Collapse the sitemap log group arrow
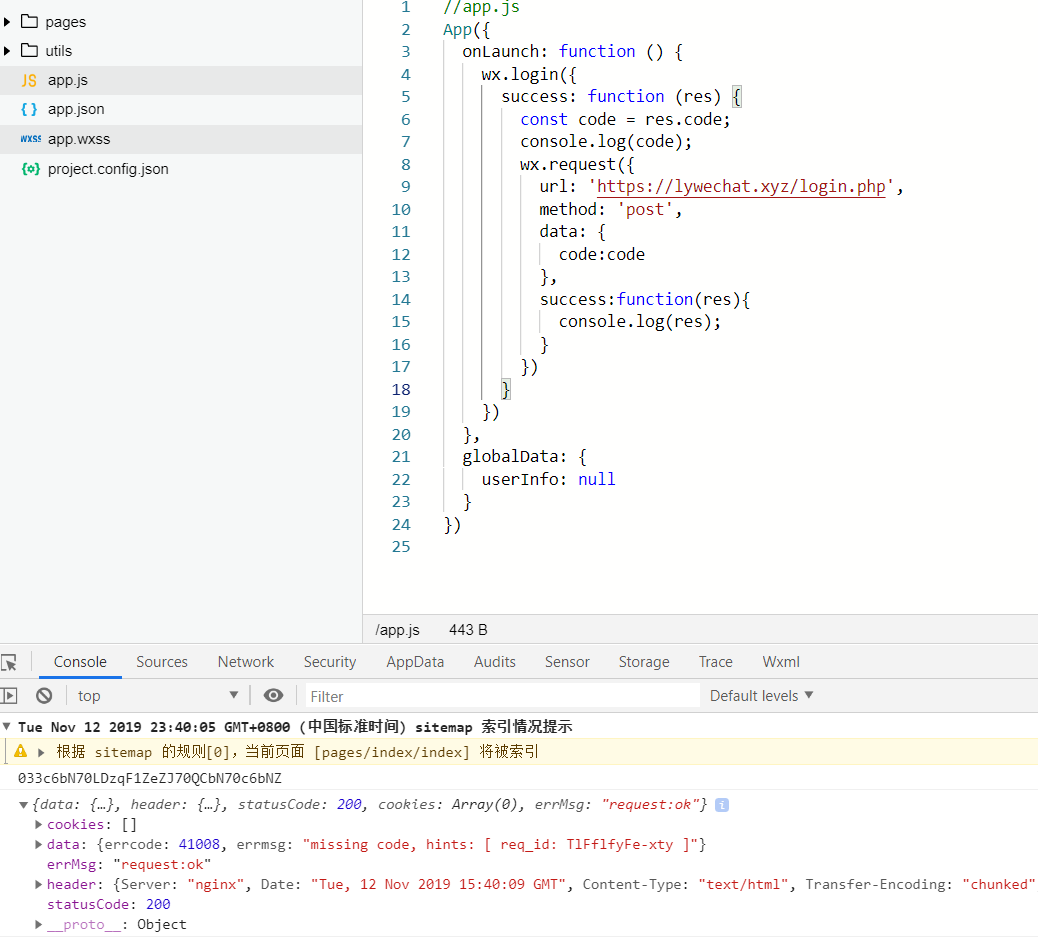This screenshot has width=1038, height=939. click(7, 726)
